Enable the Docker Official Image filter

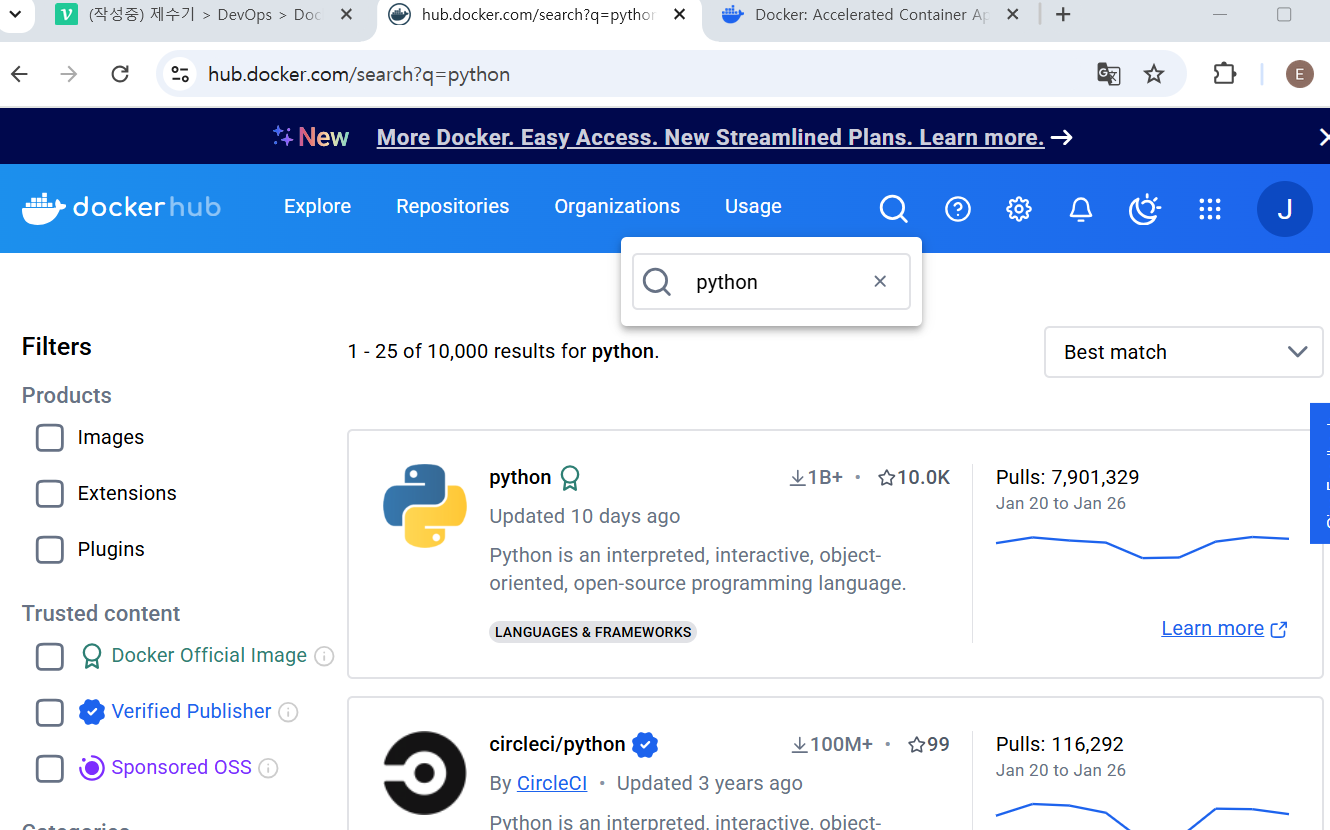click(x=50, y=656)
